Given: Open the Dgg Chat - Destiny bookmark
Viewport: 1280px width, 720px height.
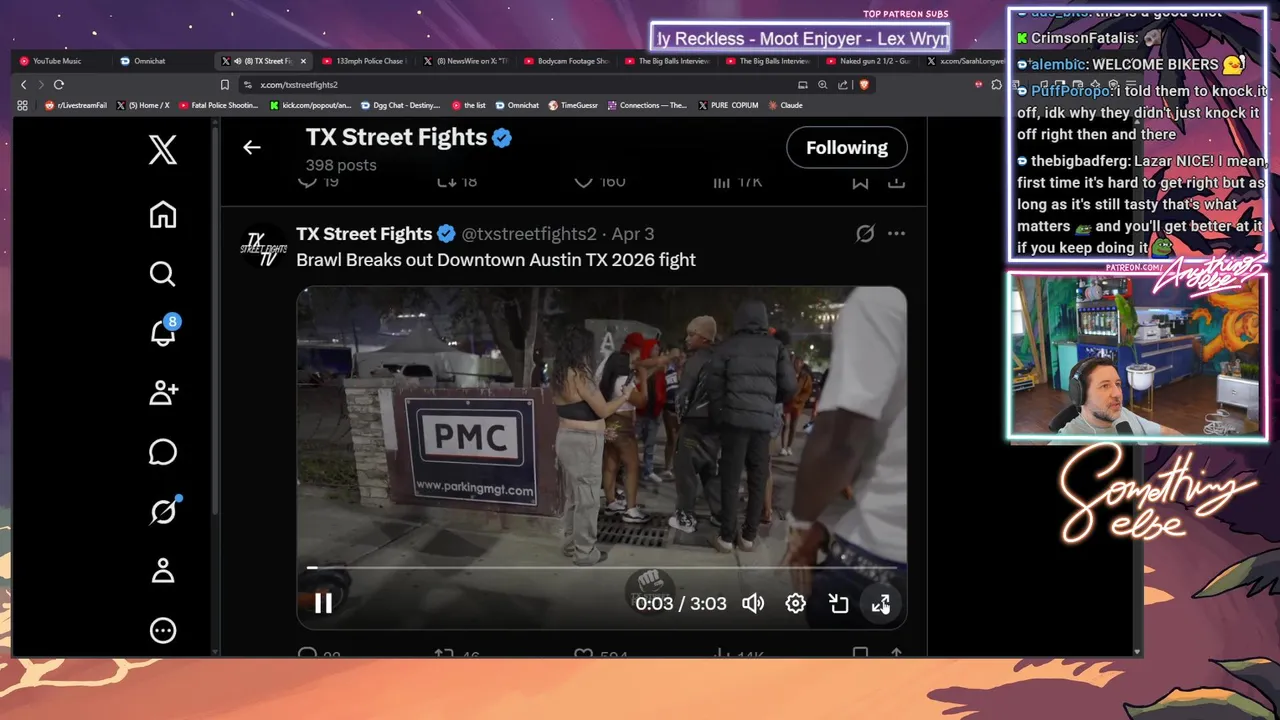Looking at the screenshot, I should (400, 105).
